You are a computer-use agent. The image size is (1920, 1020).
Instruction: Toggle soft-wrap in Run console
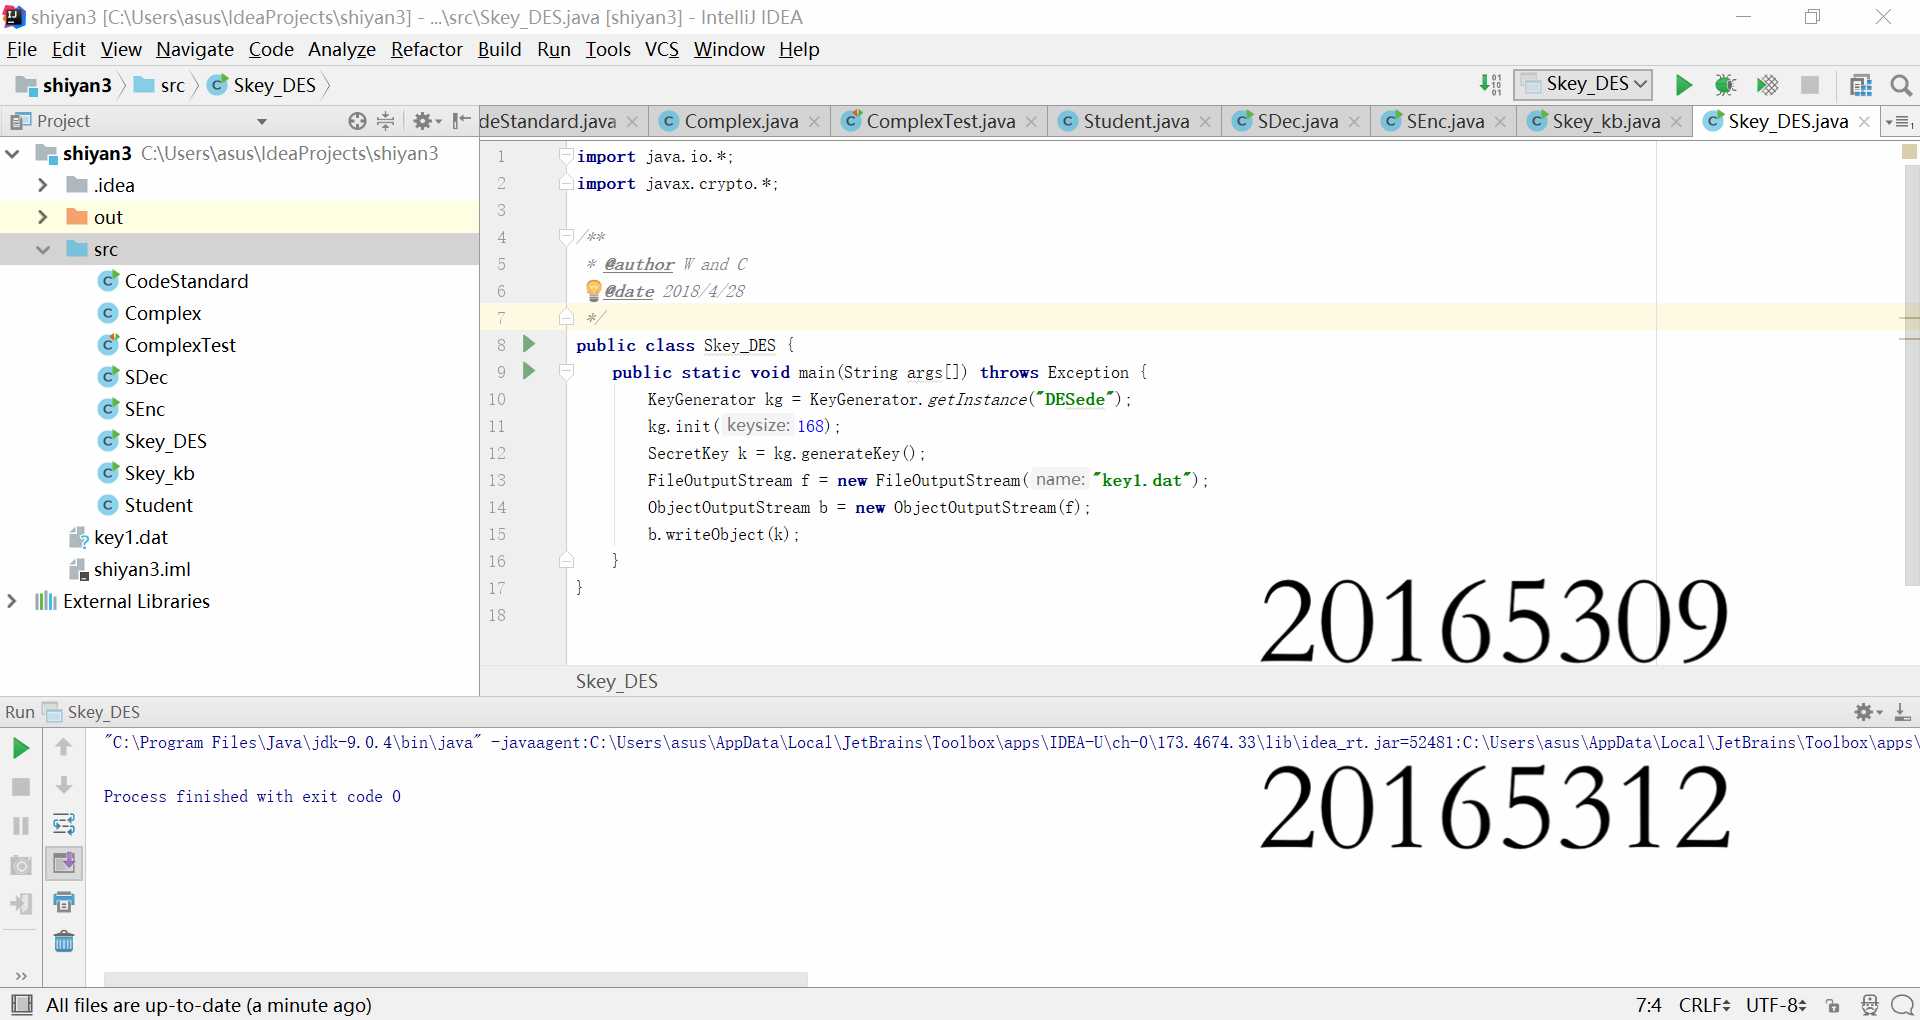click(63, 824)
